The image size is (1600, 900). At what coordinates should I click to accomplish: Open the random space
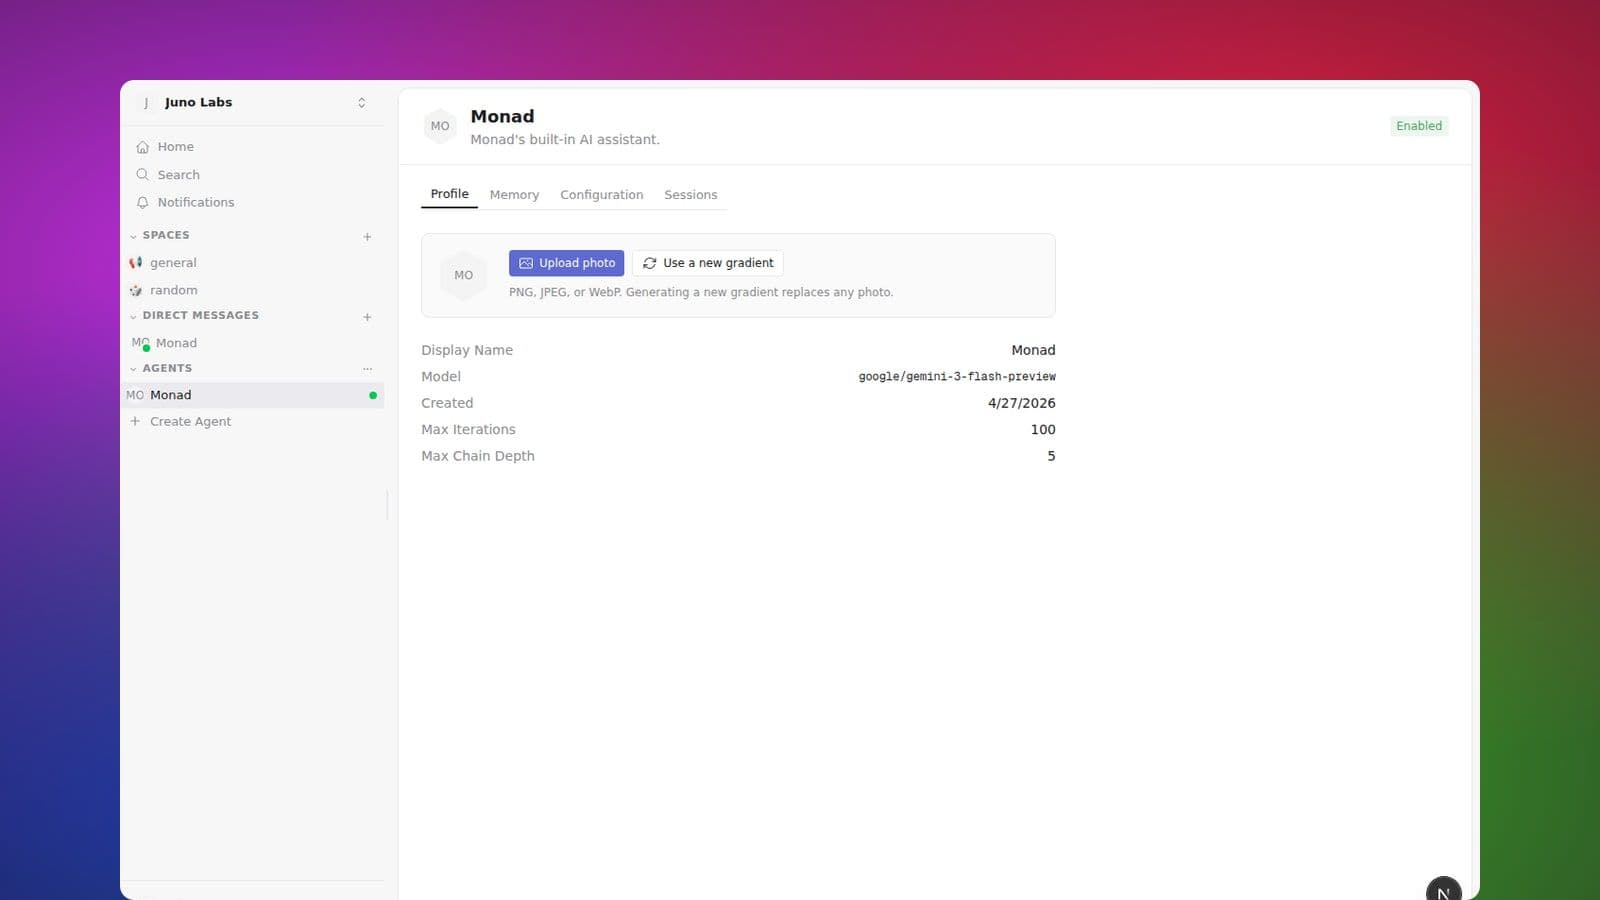[x=253, y=290]
